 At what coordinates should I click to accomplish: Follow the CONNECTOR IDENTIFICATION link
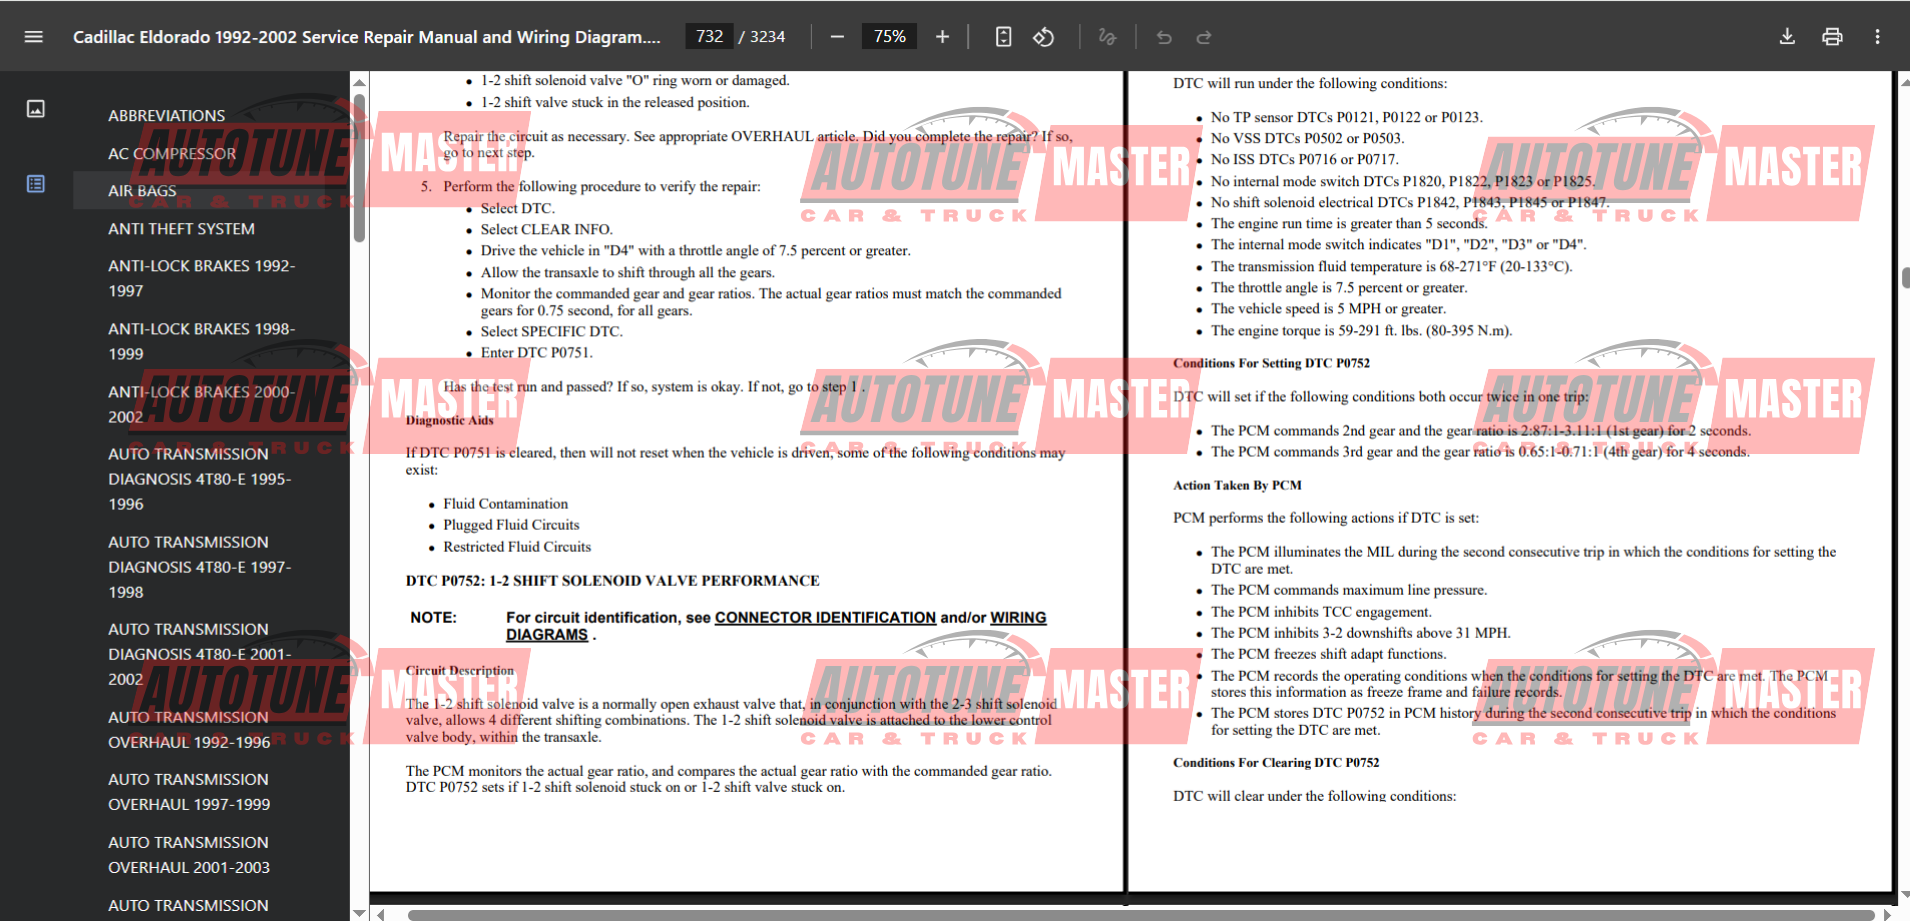tap(825, 618)
